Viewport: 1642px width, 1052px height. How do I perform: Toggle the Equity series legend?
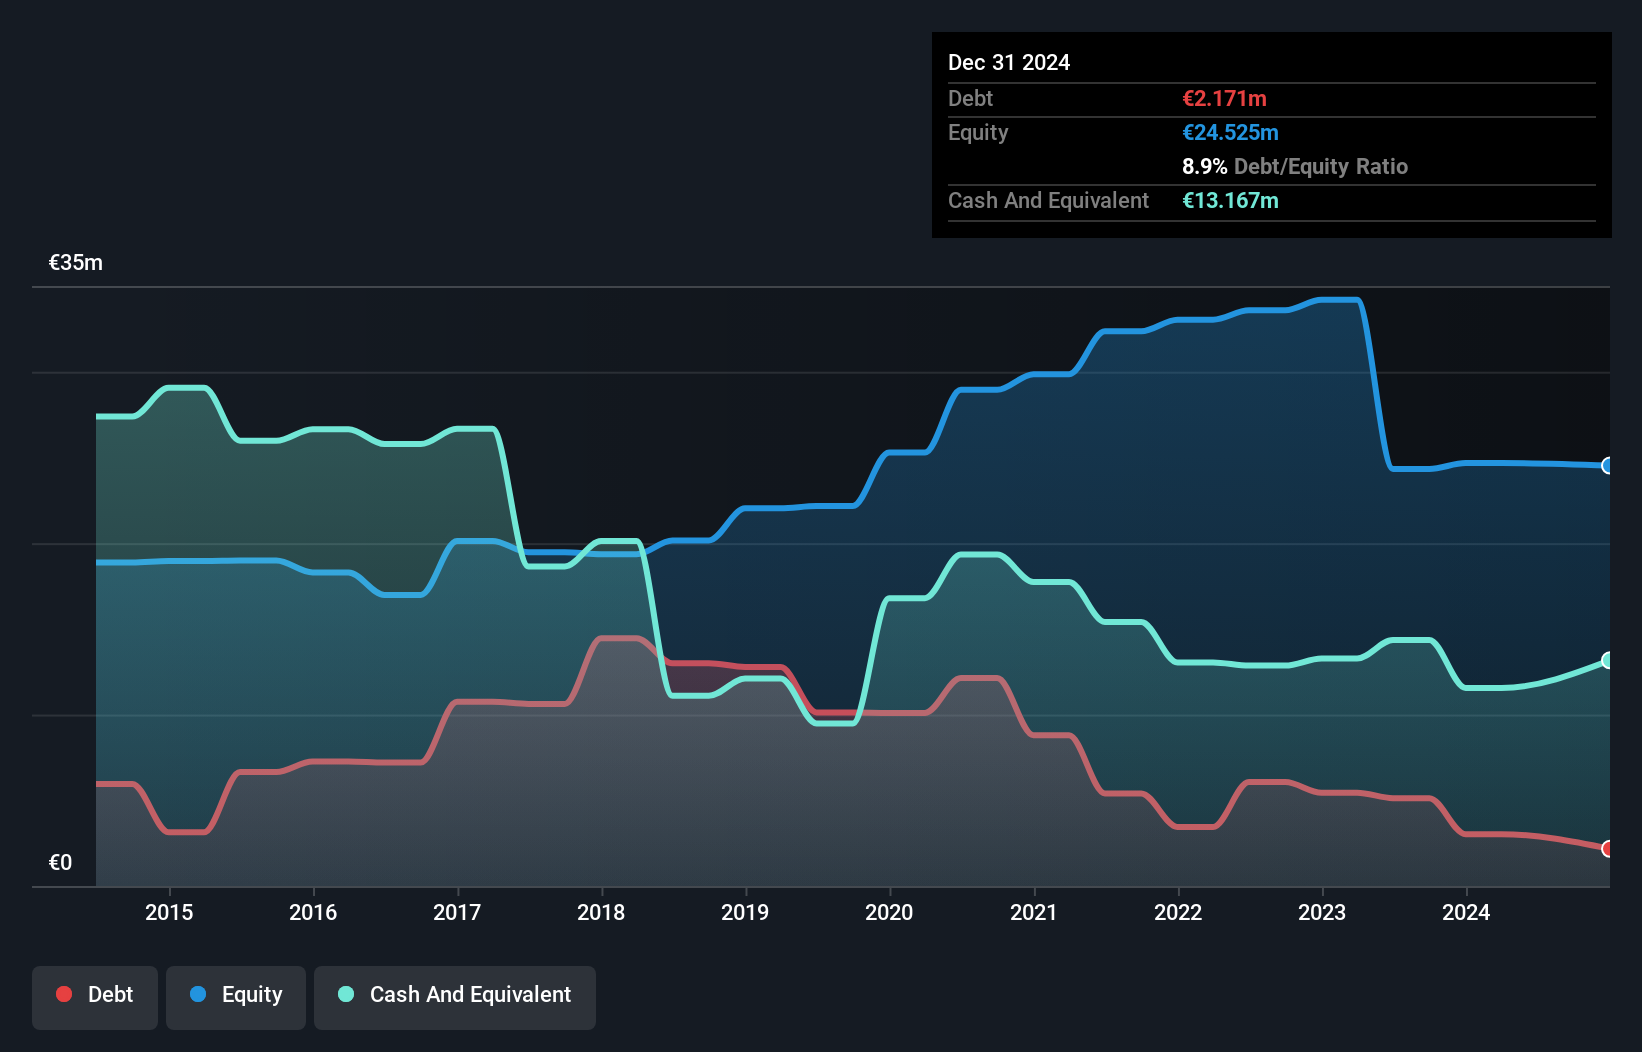pos(235,997)
